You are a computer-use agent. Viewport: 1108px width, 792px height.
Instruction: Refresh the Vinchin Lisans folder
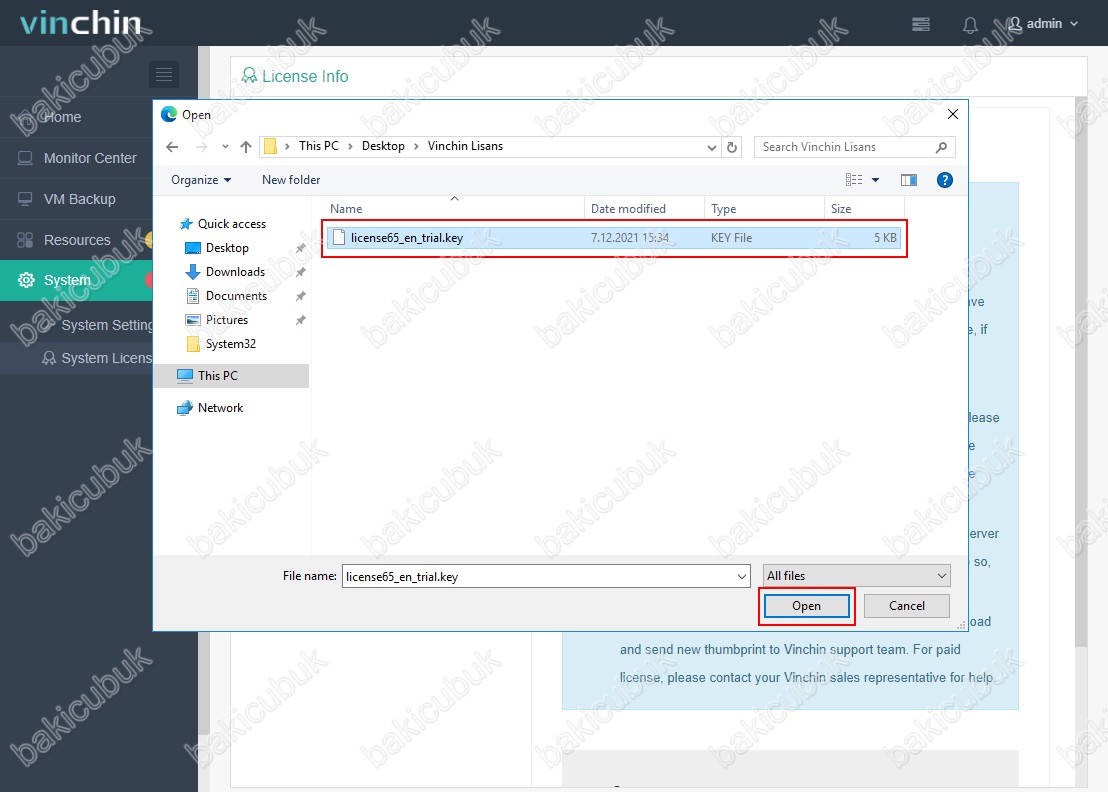[732, 147]
